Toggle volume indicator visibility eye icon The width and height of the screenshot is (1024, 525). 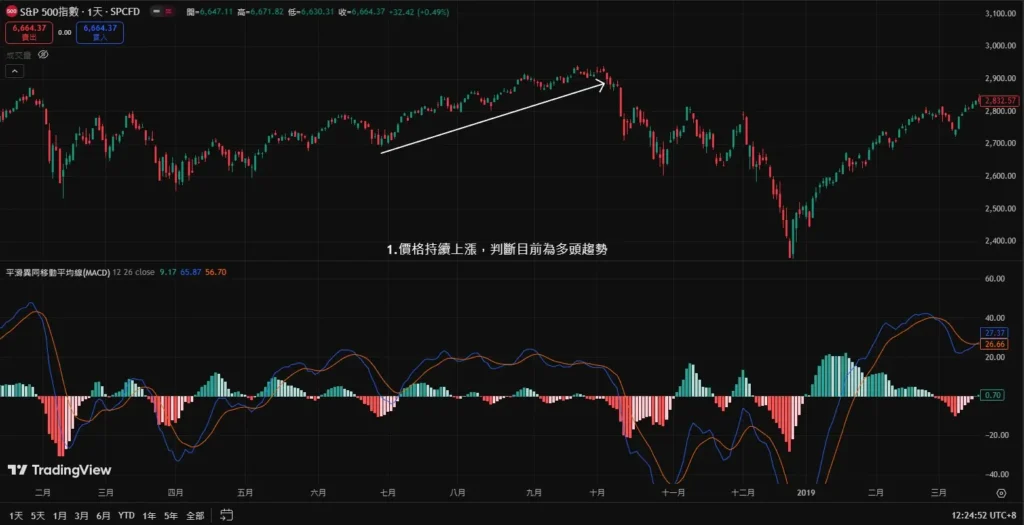tap(44, 55)
